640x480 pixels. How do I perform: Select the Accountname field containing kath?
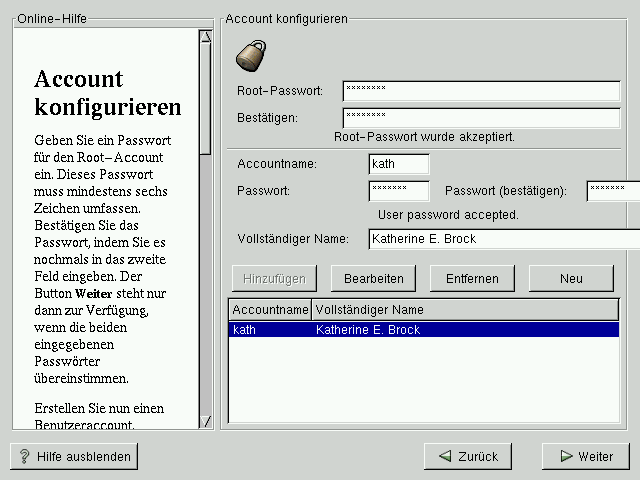(x=398, y=164)
